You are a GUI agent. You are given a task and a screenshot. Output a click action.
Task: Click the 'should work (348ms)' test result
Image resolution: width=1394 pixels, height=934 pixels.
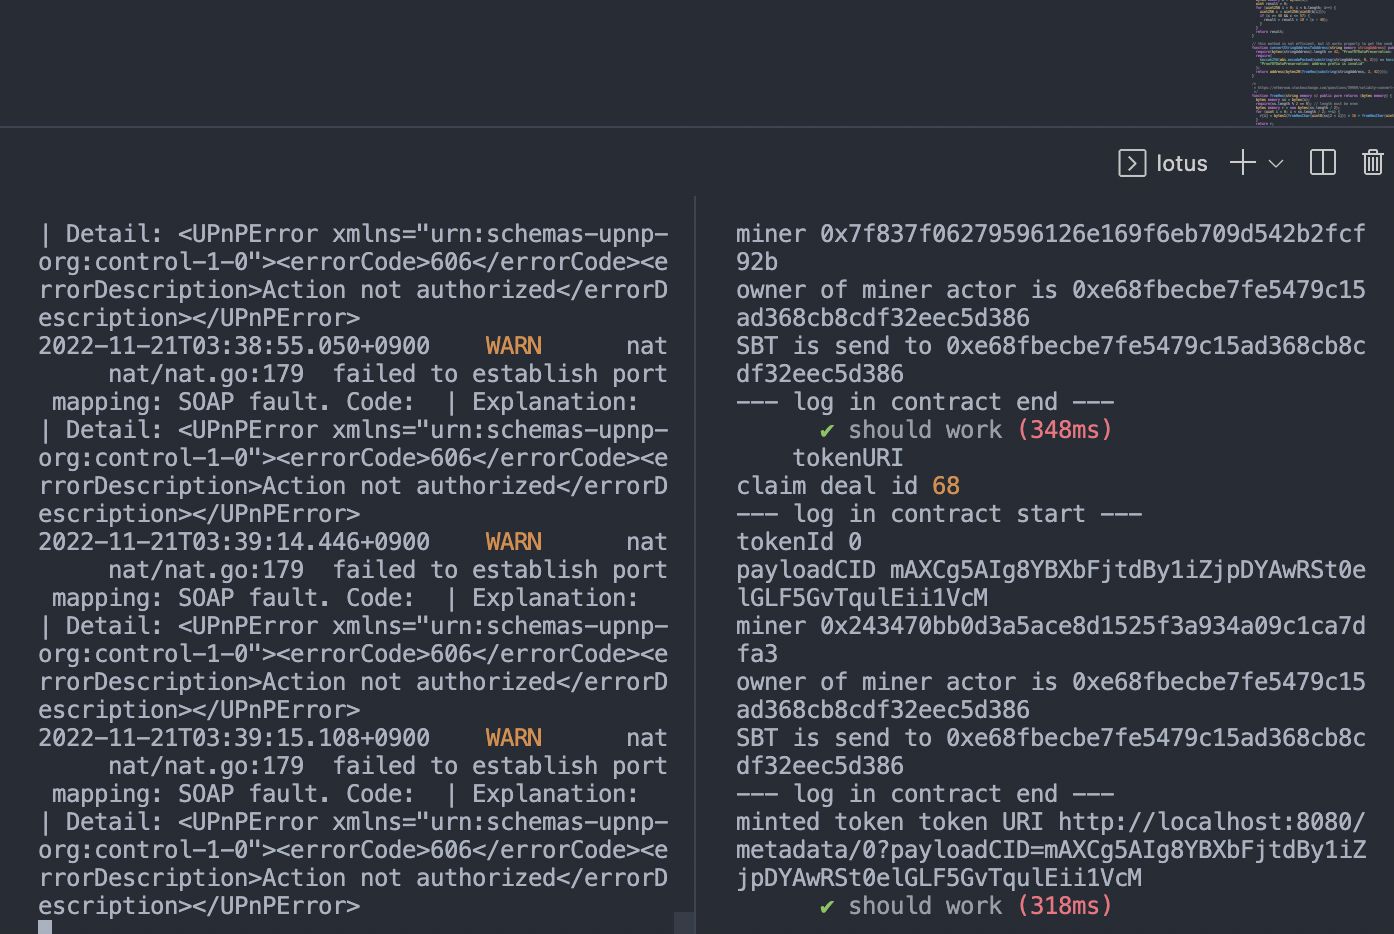coord(966,430)
